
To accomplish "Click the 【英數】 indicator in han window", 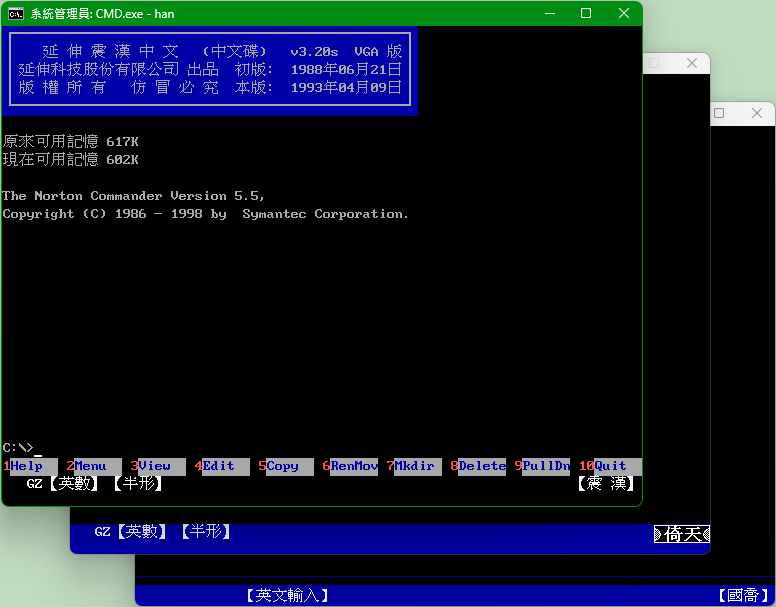I will pos(74,483).
